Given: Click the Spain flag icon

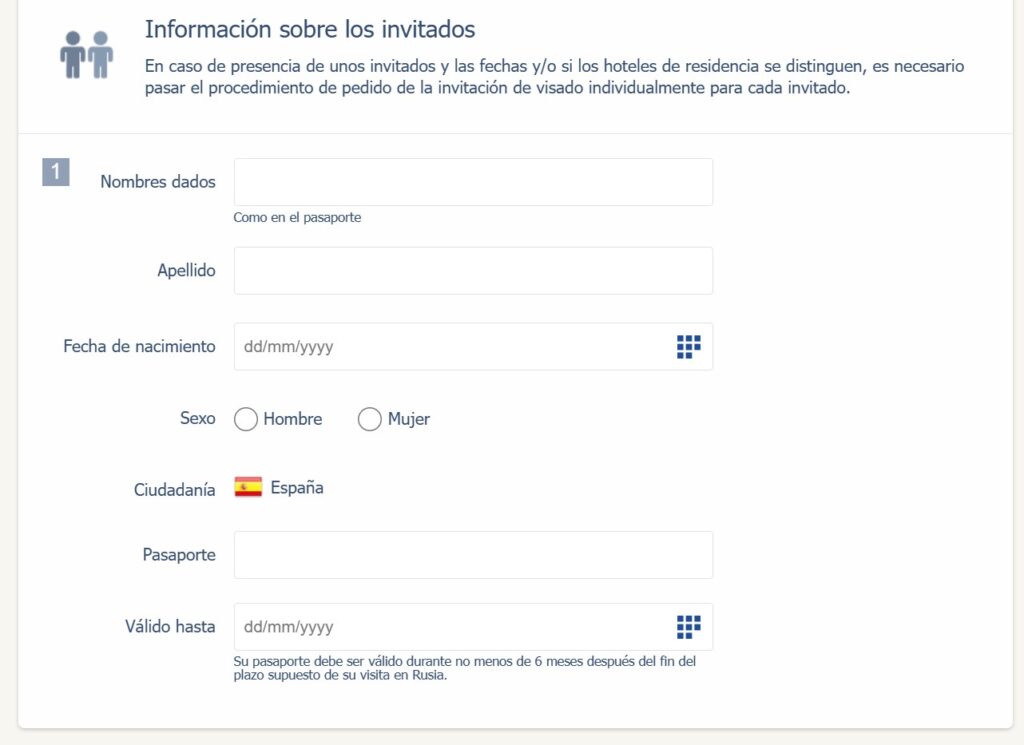Looking at the screenshot, I should tap(248, 488).
